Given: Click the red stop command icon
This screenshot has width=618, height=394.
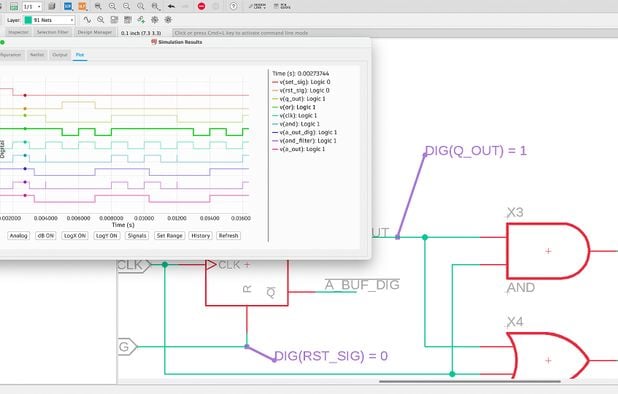Looking at the screenshot, I should [x=201, y=6].
